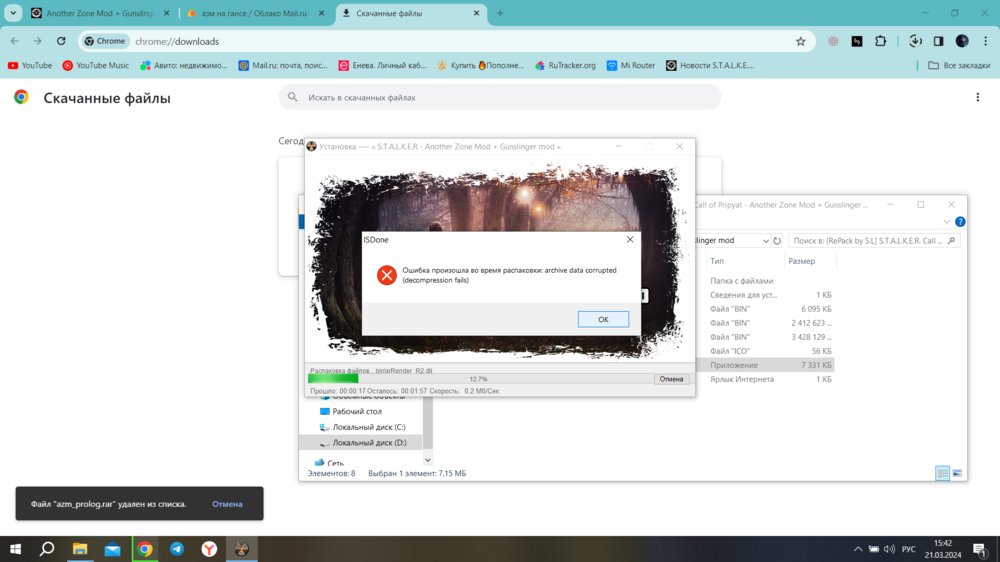The width and height of the screenshot is (1000, 562).
Task: Open the Chrome downloads tray icon
Action: pos(915,41)
